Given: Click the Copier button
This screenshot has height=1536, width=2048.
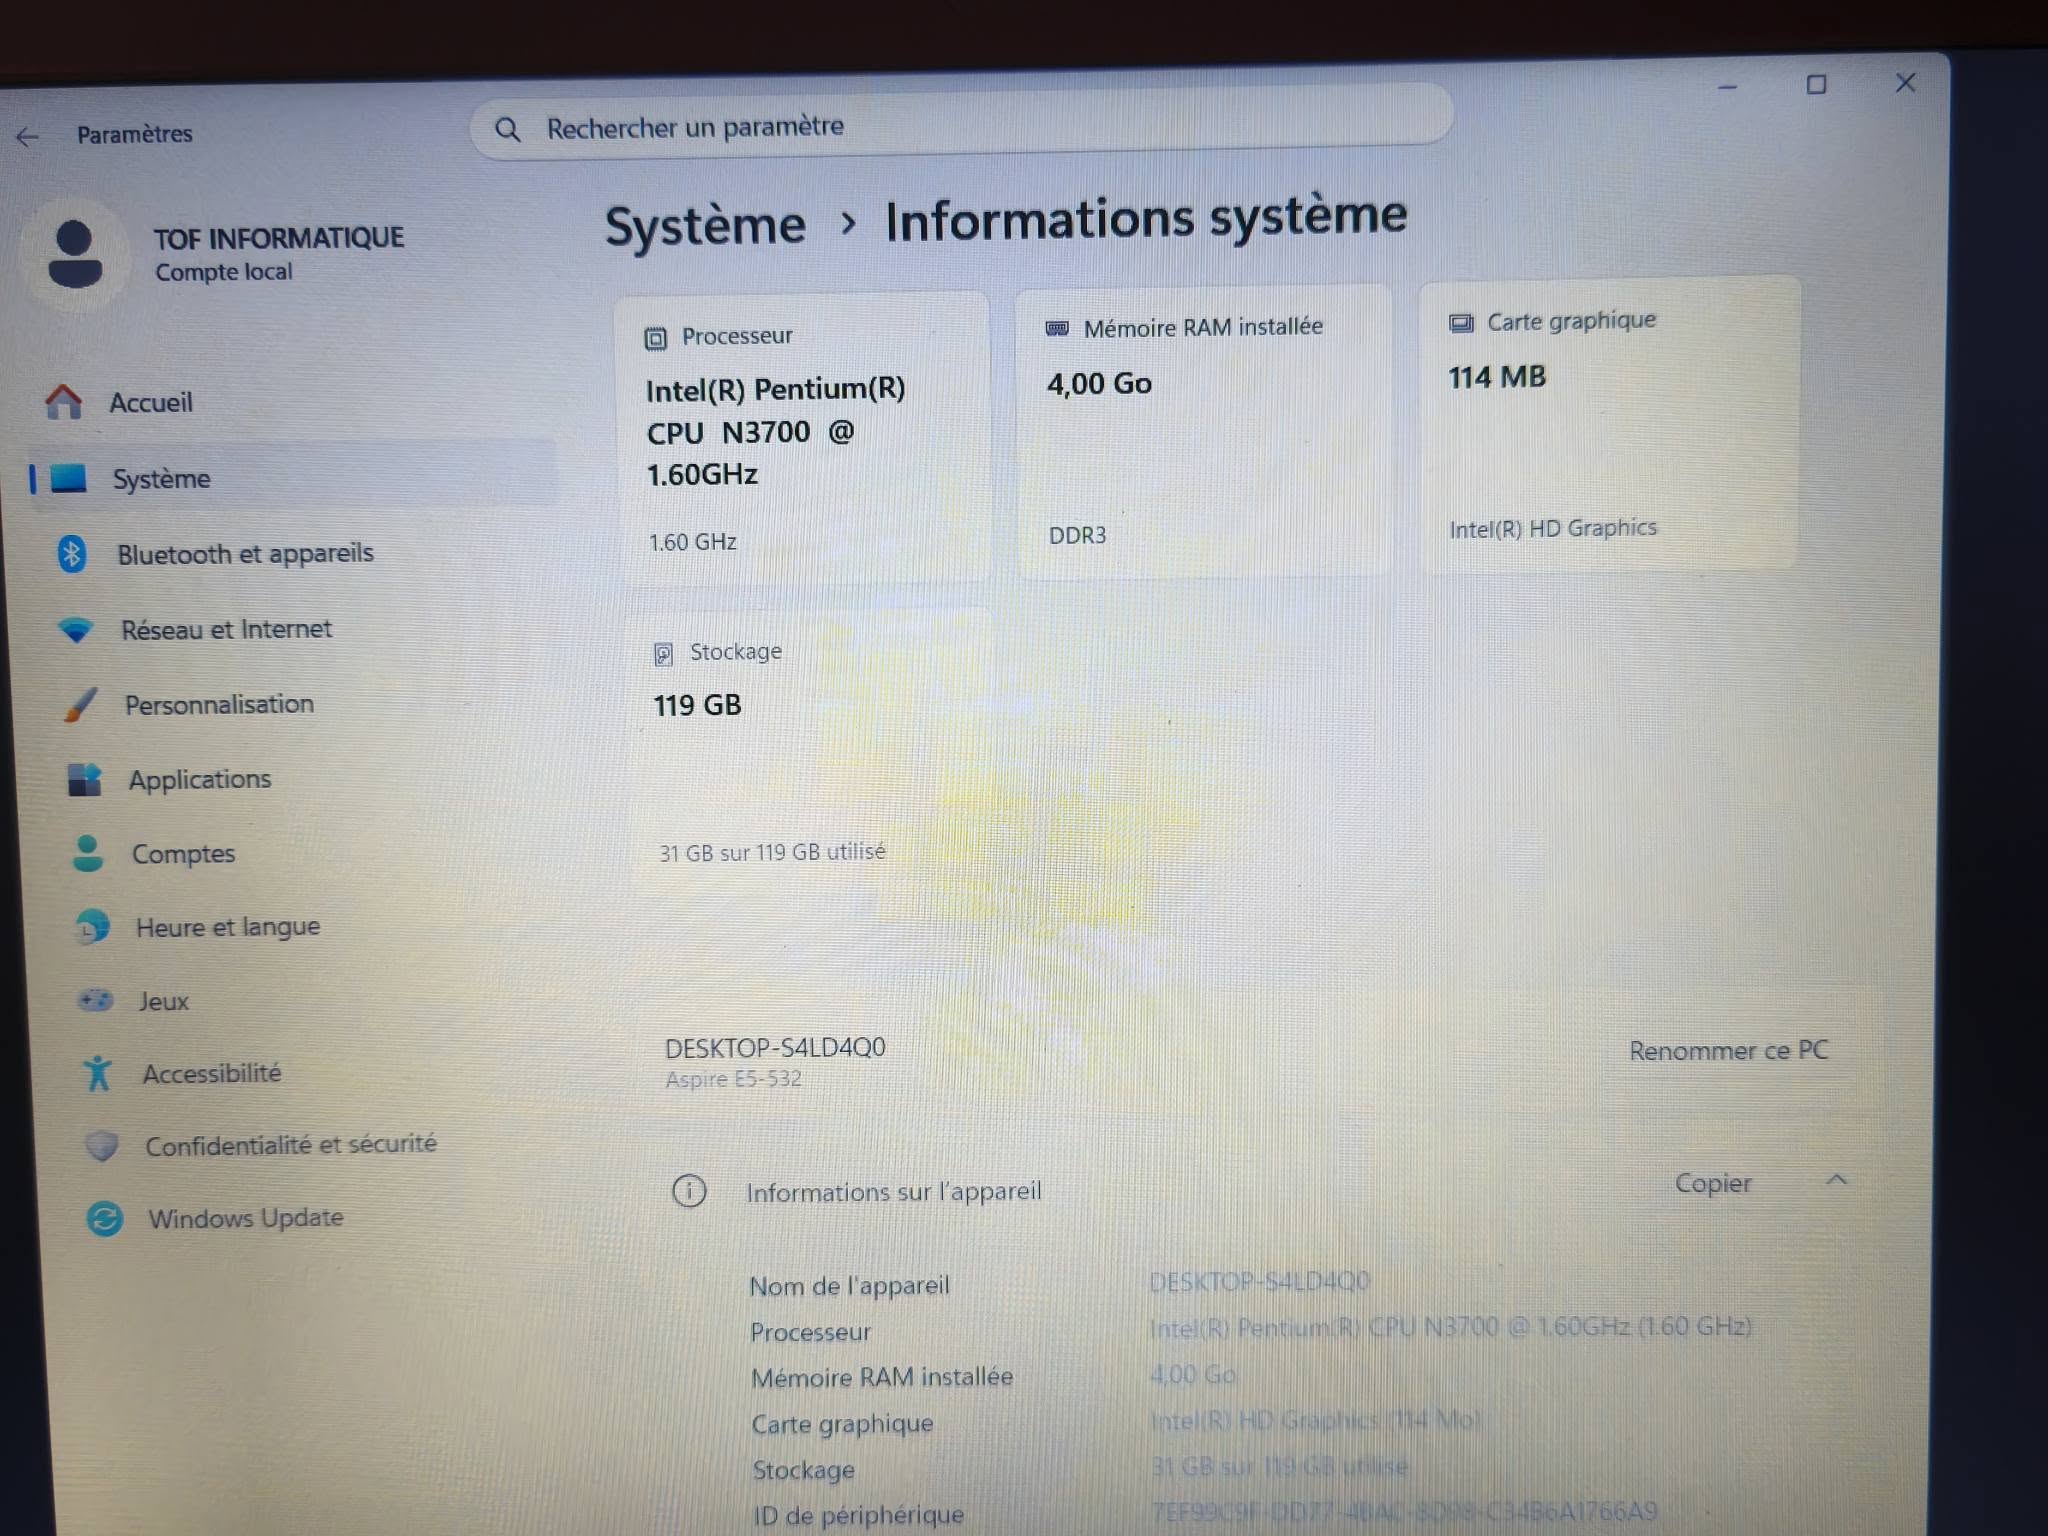Looking at the screenshot, I should click(x=1713, y=1183).
